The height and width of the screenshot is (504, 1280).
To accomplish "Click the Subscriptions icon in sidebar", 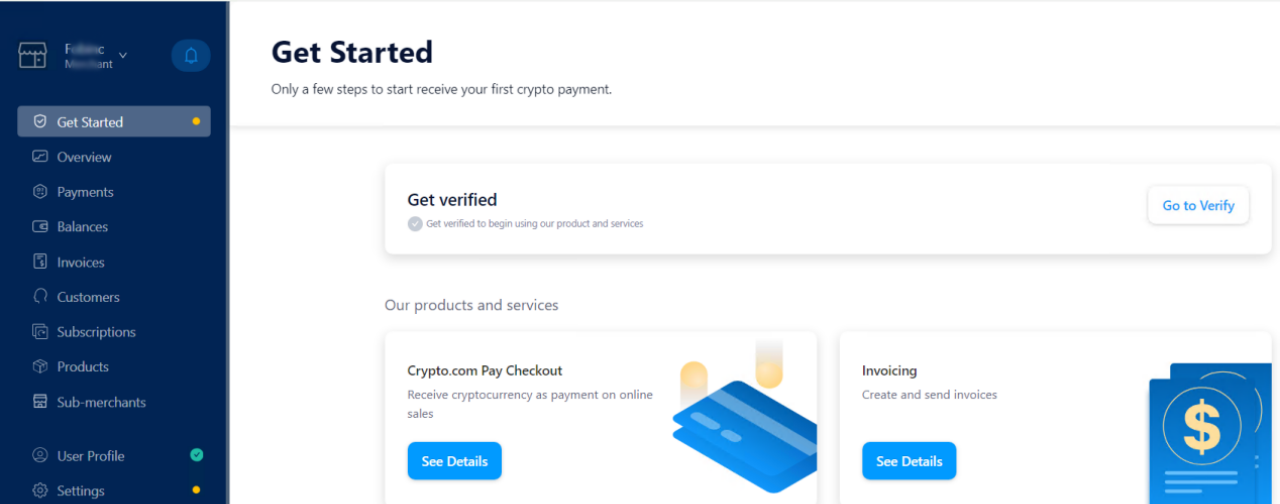I will pos(40,332).
